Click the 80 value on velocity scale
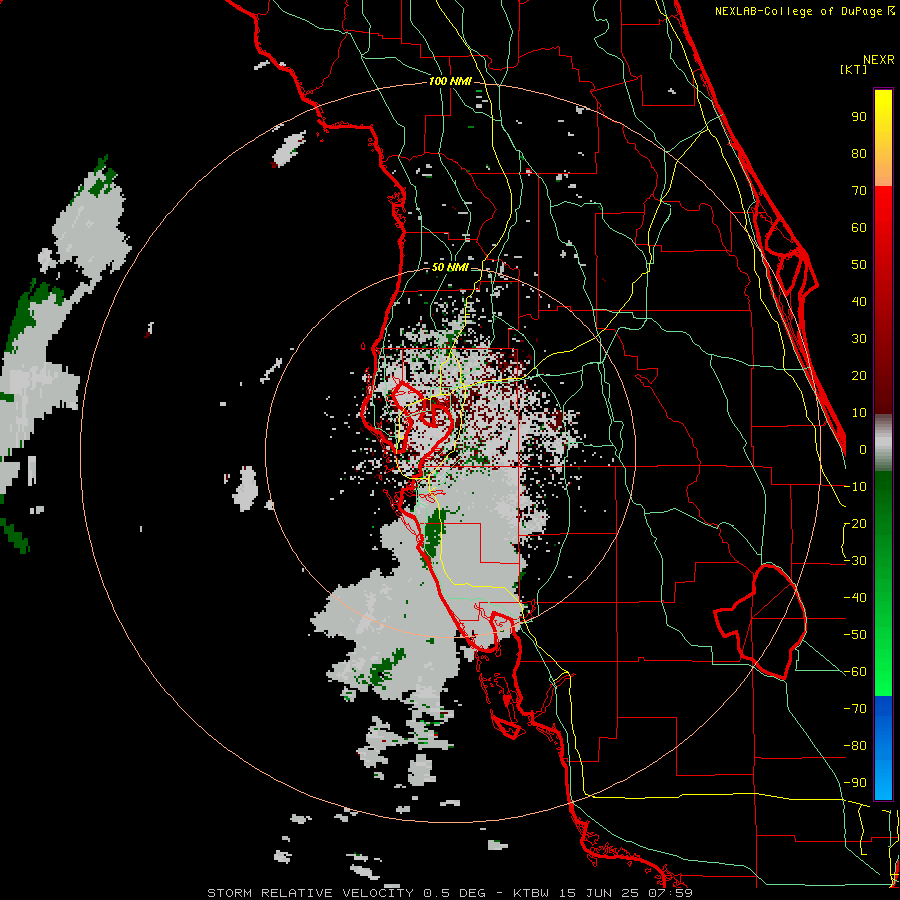Image resolution: width=900 pixels, height=900 pixels. point(859,153)
